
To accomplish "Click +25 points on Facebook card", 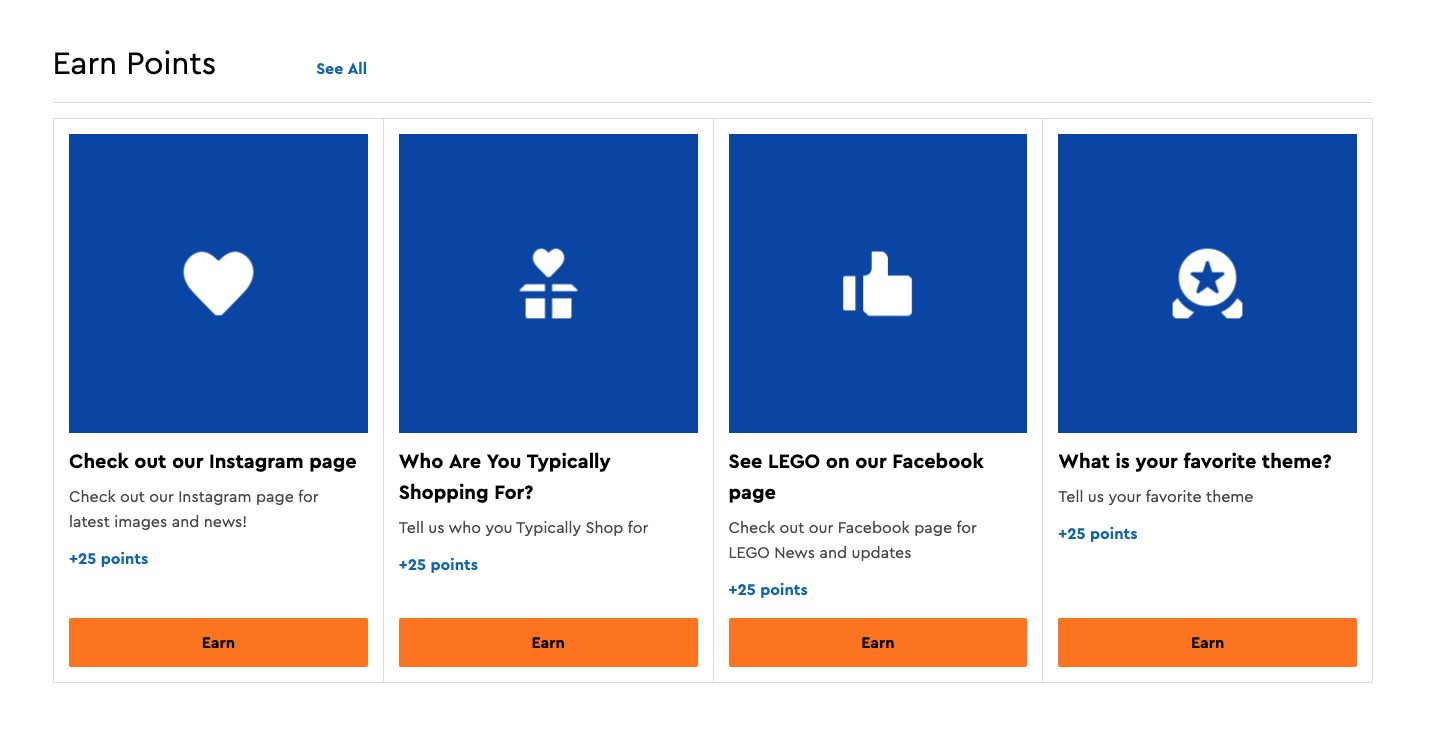I will click(768, 590).
